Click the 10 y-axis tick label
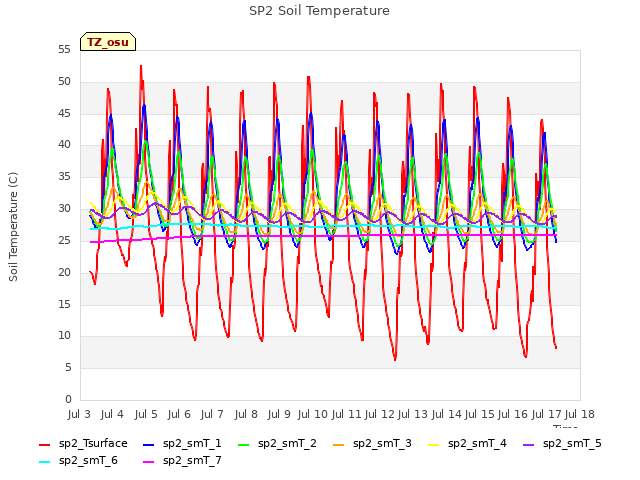The image size is (640, 480). (x=64, y=336)
